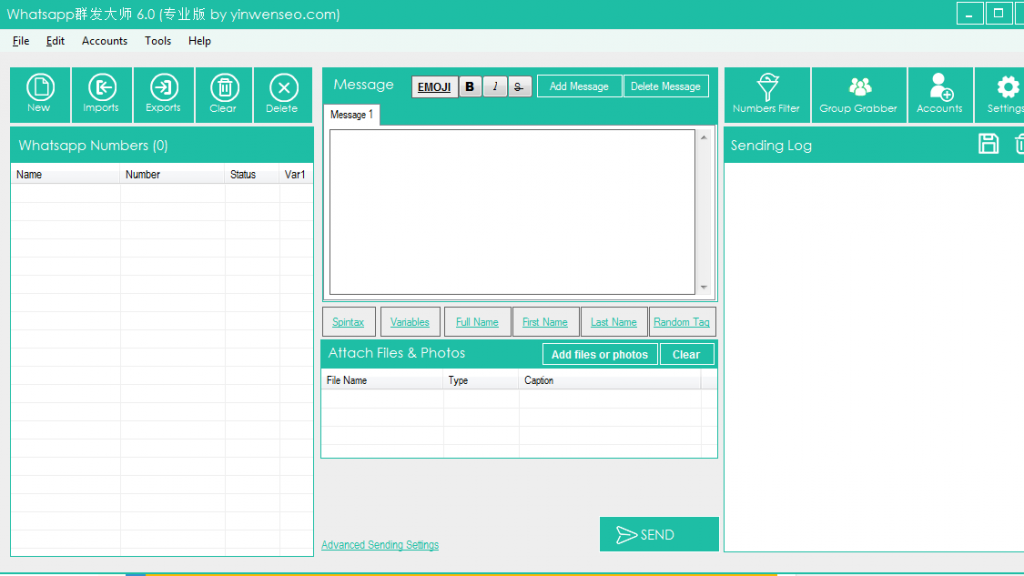Toggle strikethrough formatting
The image size is (1024, 576).
coord(519,87)
